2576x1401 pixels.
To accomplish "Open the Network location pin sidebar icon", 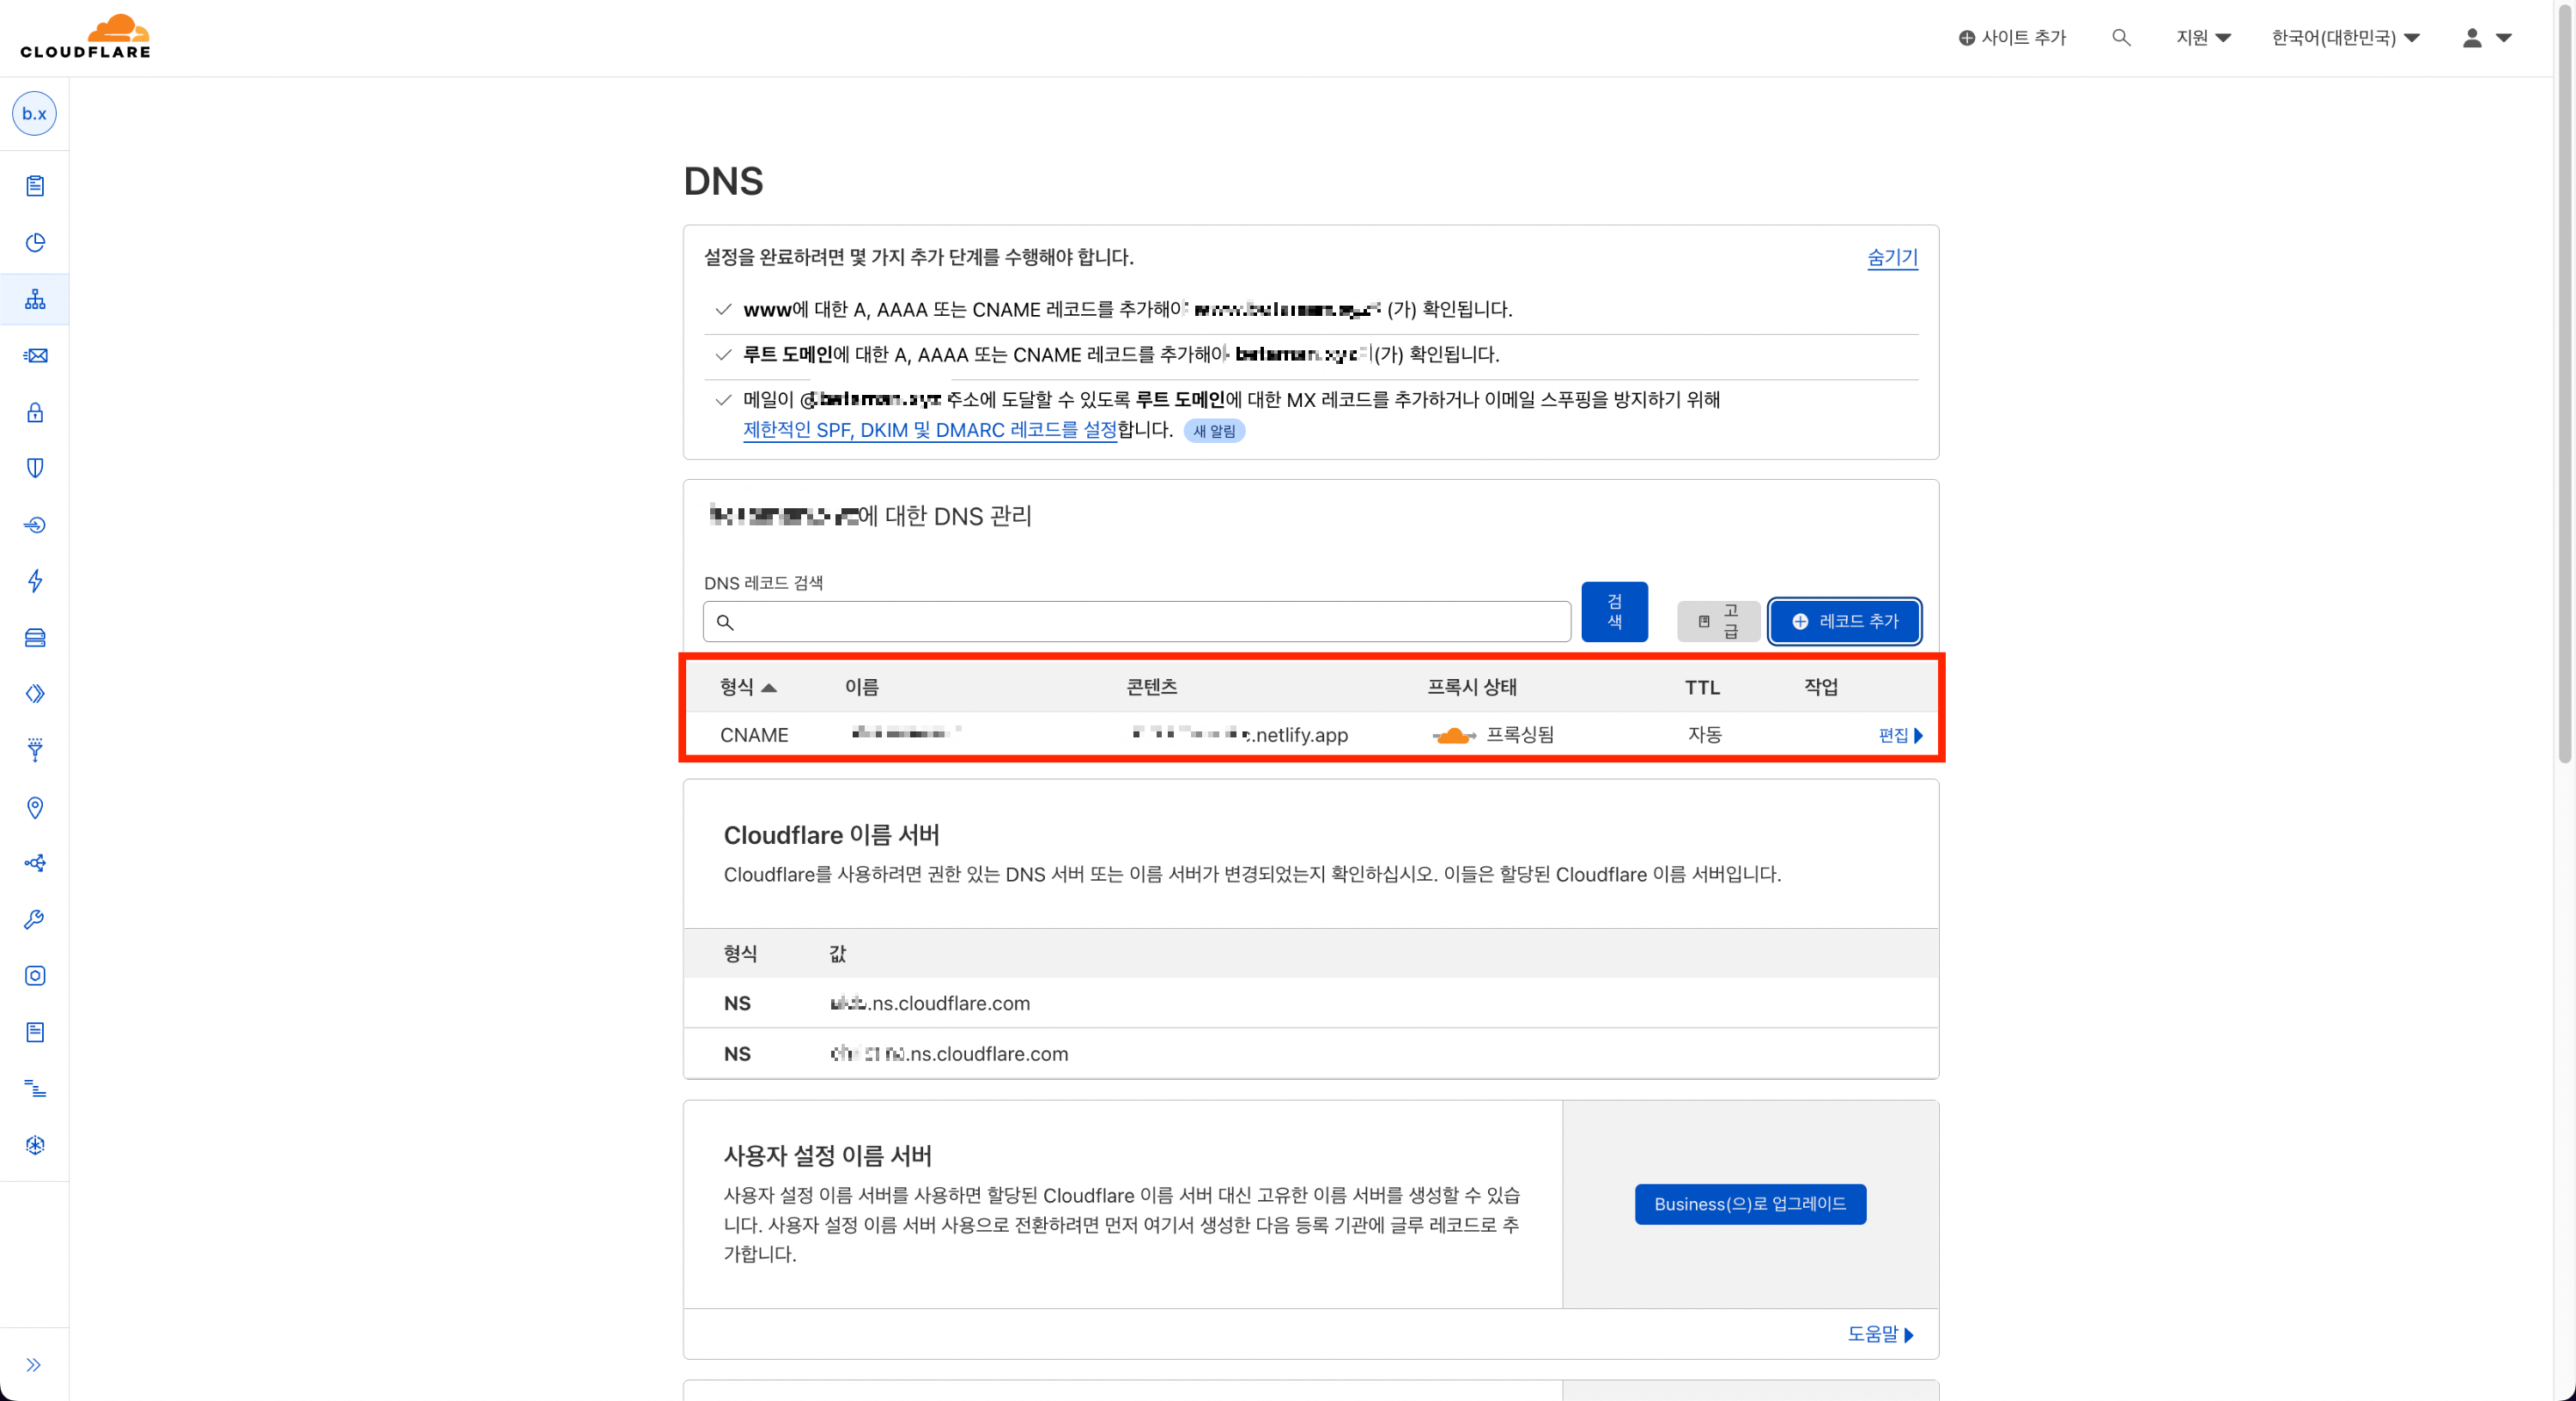I will pos(35,807).
